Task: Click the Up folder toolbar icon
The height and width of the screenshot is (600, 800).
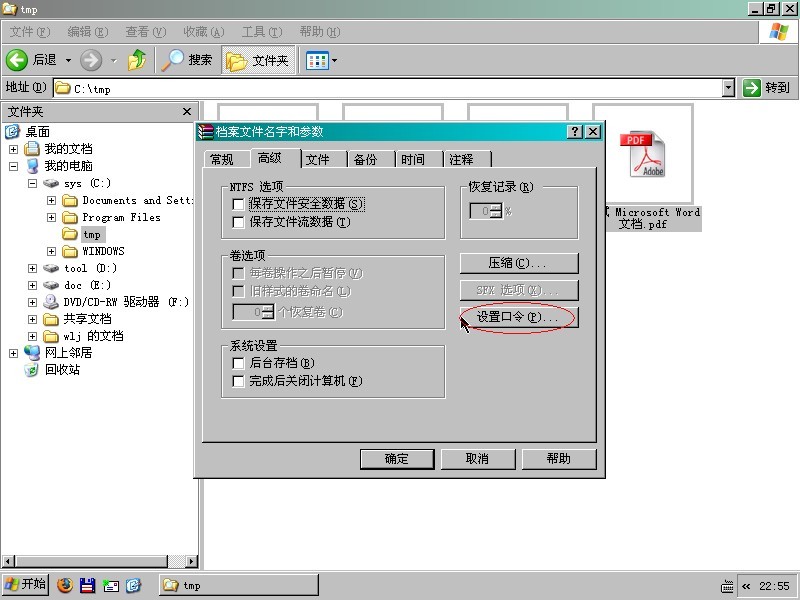Action: (137, 60)
